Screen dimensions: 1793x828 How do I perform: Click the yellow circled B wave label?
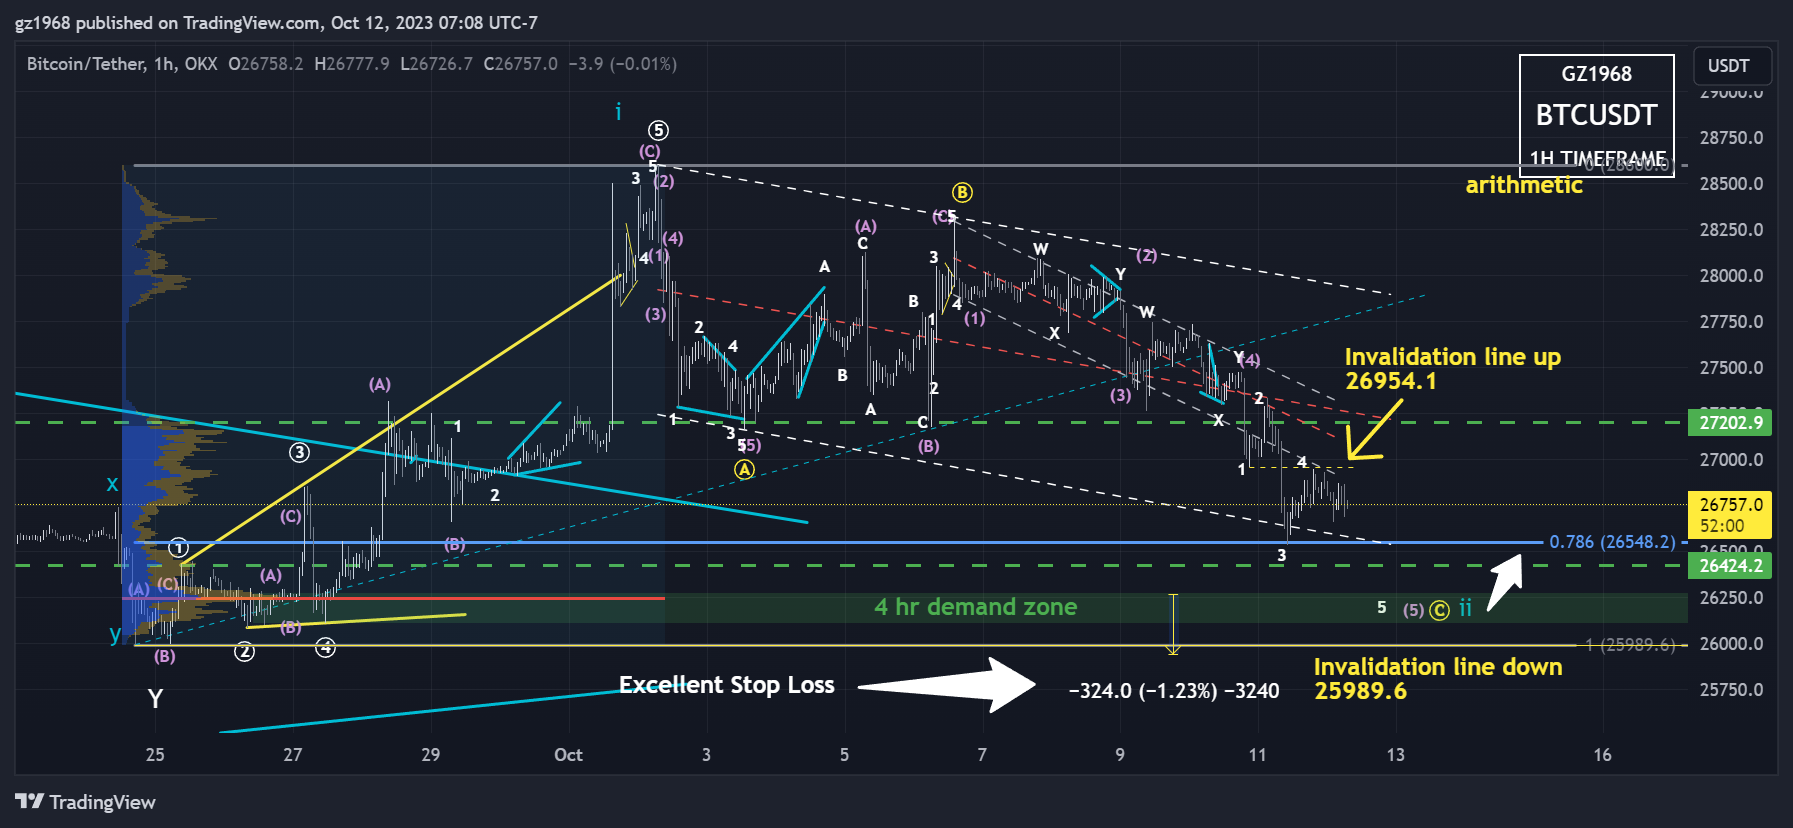(962, 192)
